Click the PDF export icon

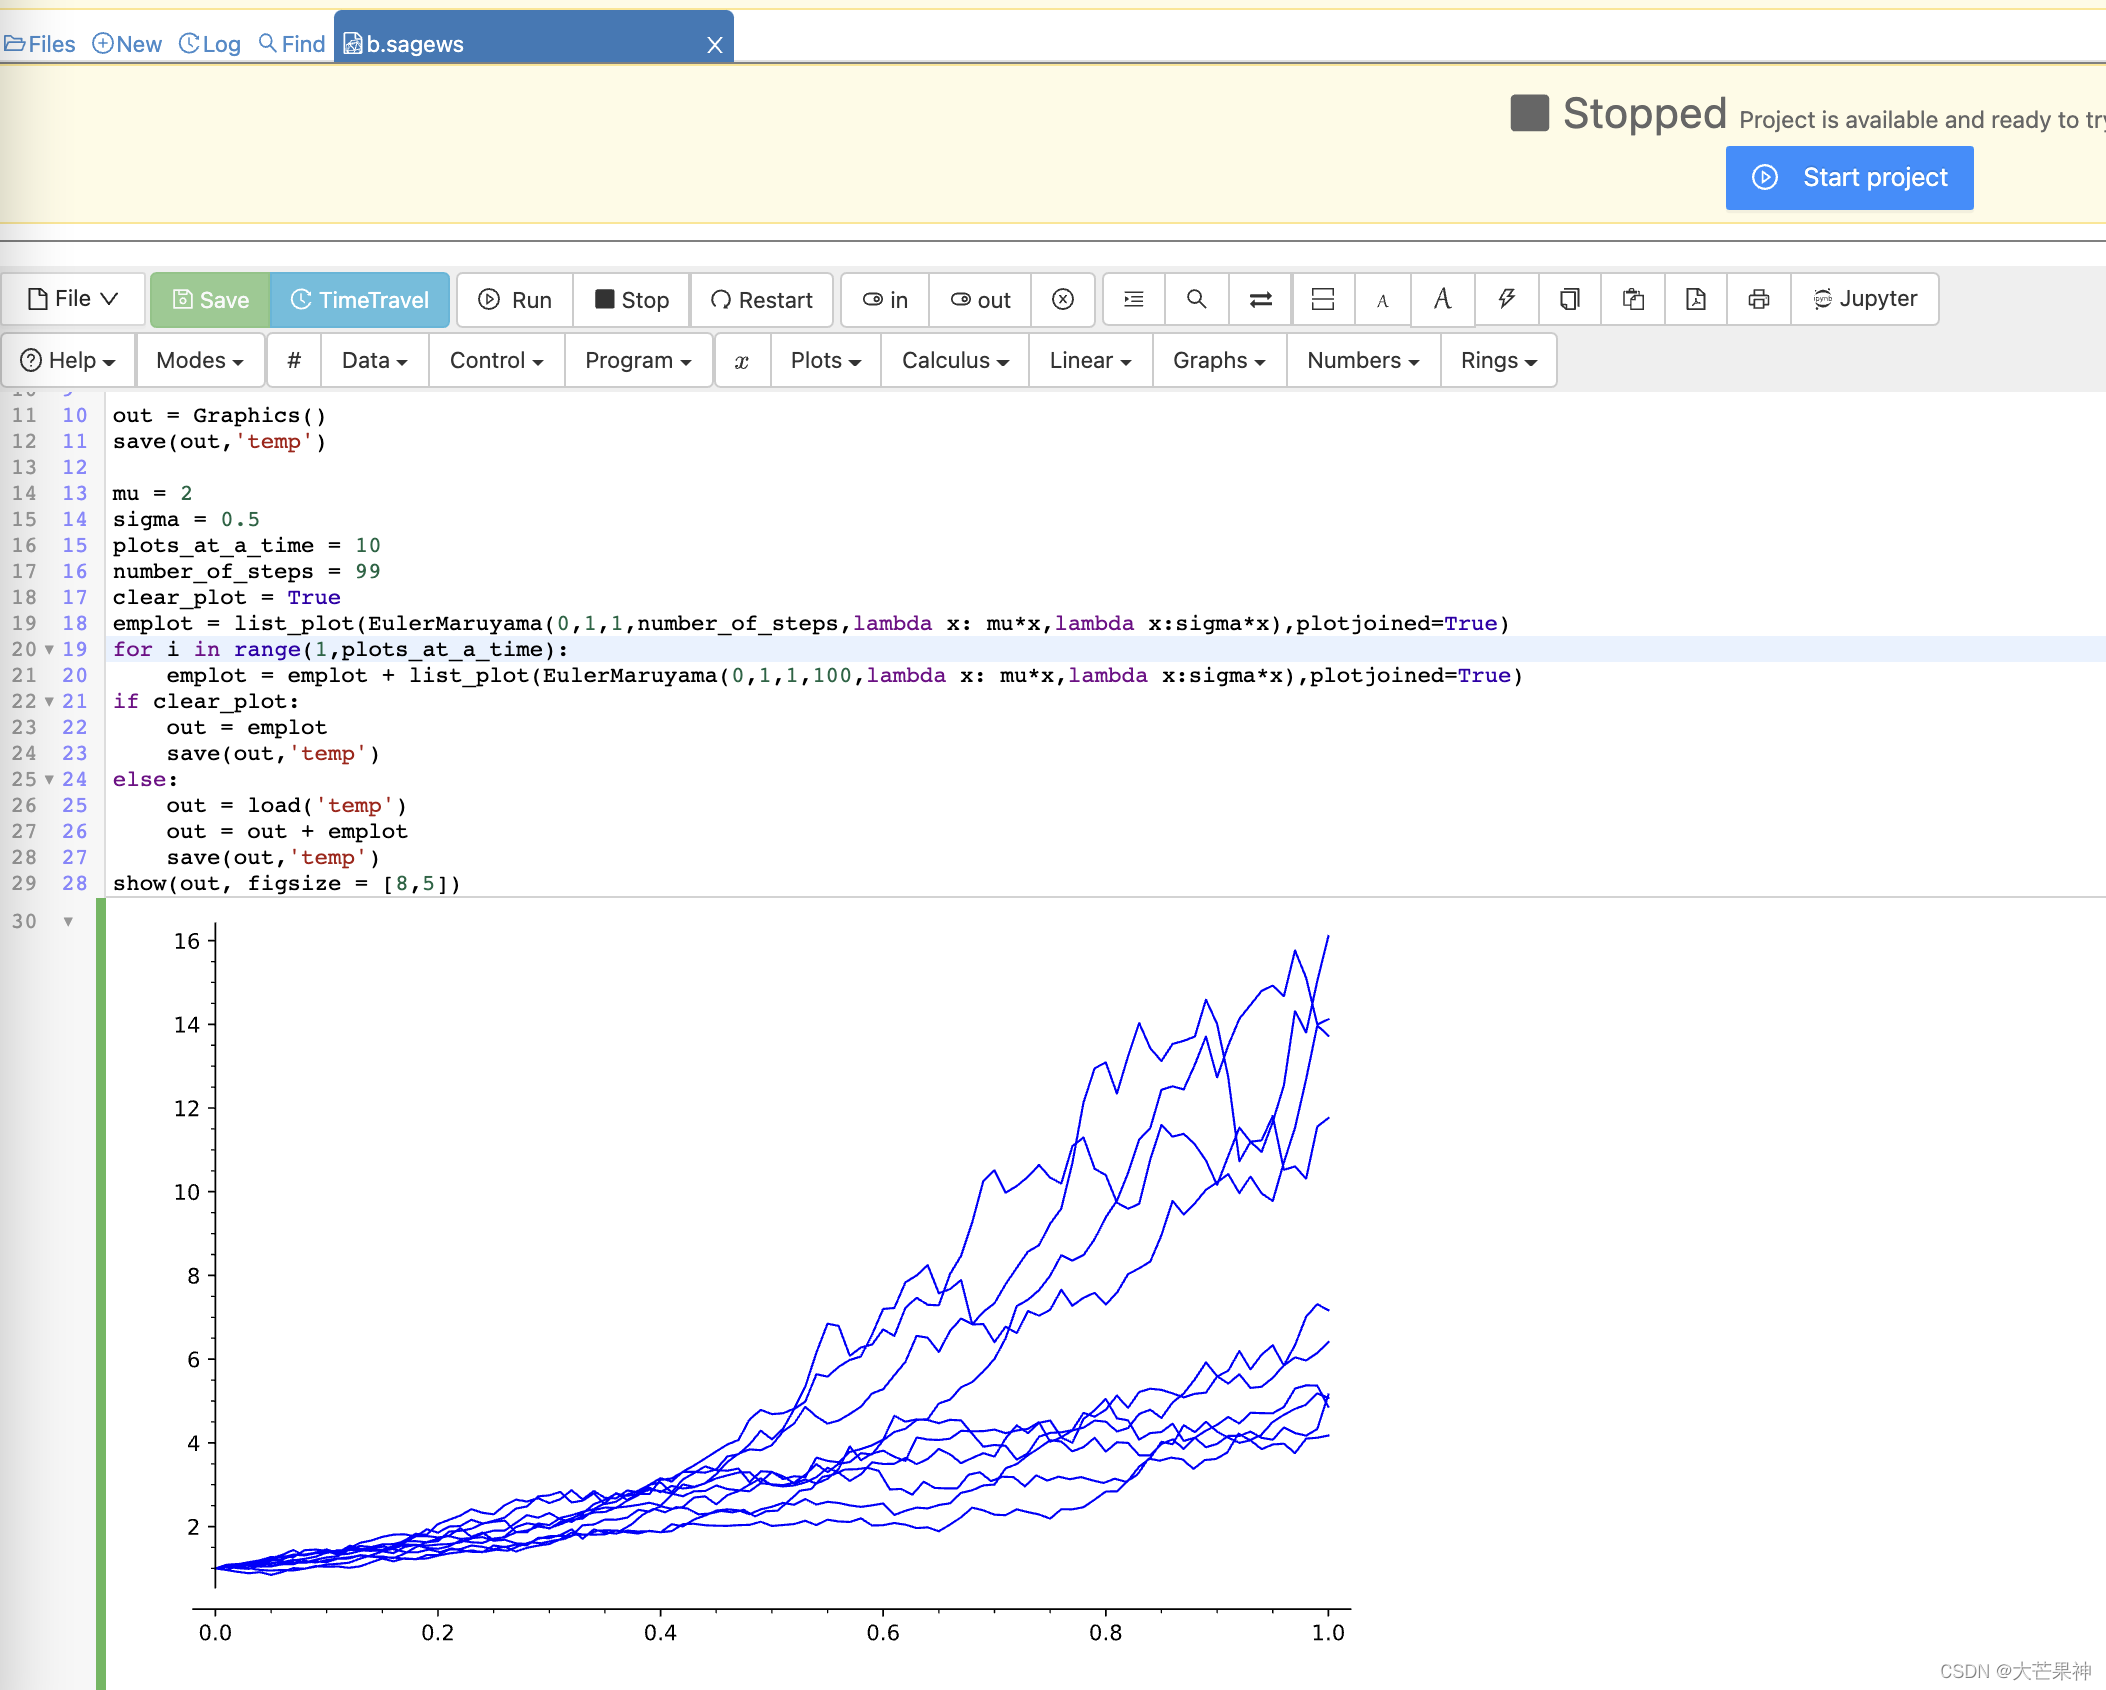[1695, 299]
